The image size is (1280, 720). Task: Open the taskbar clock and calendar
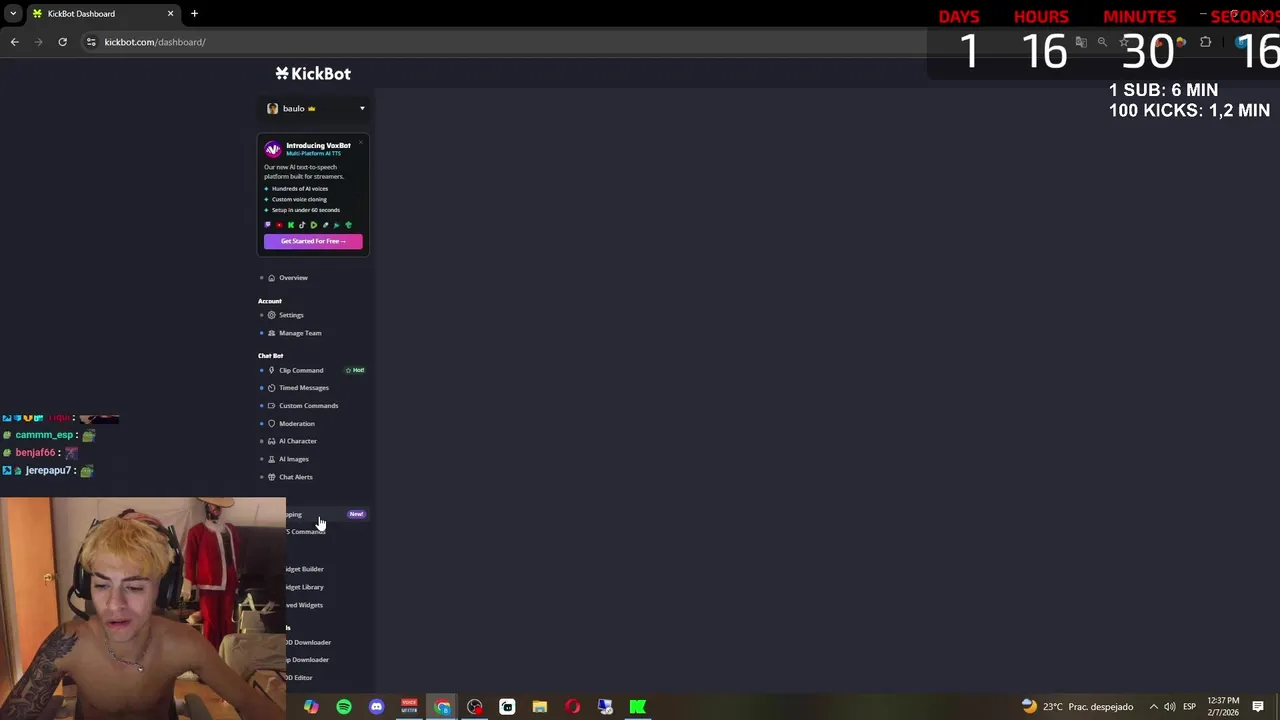[x=1223, y=707]
